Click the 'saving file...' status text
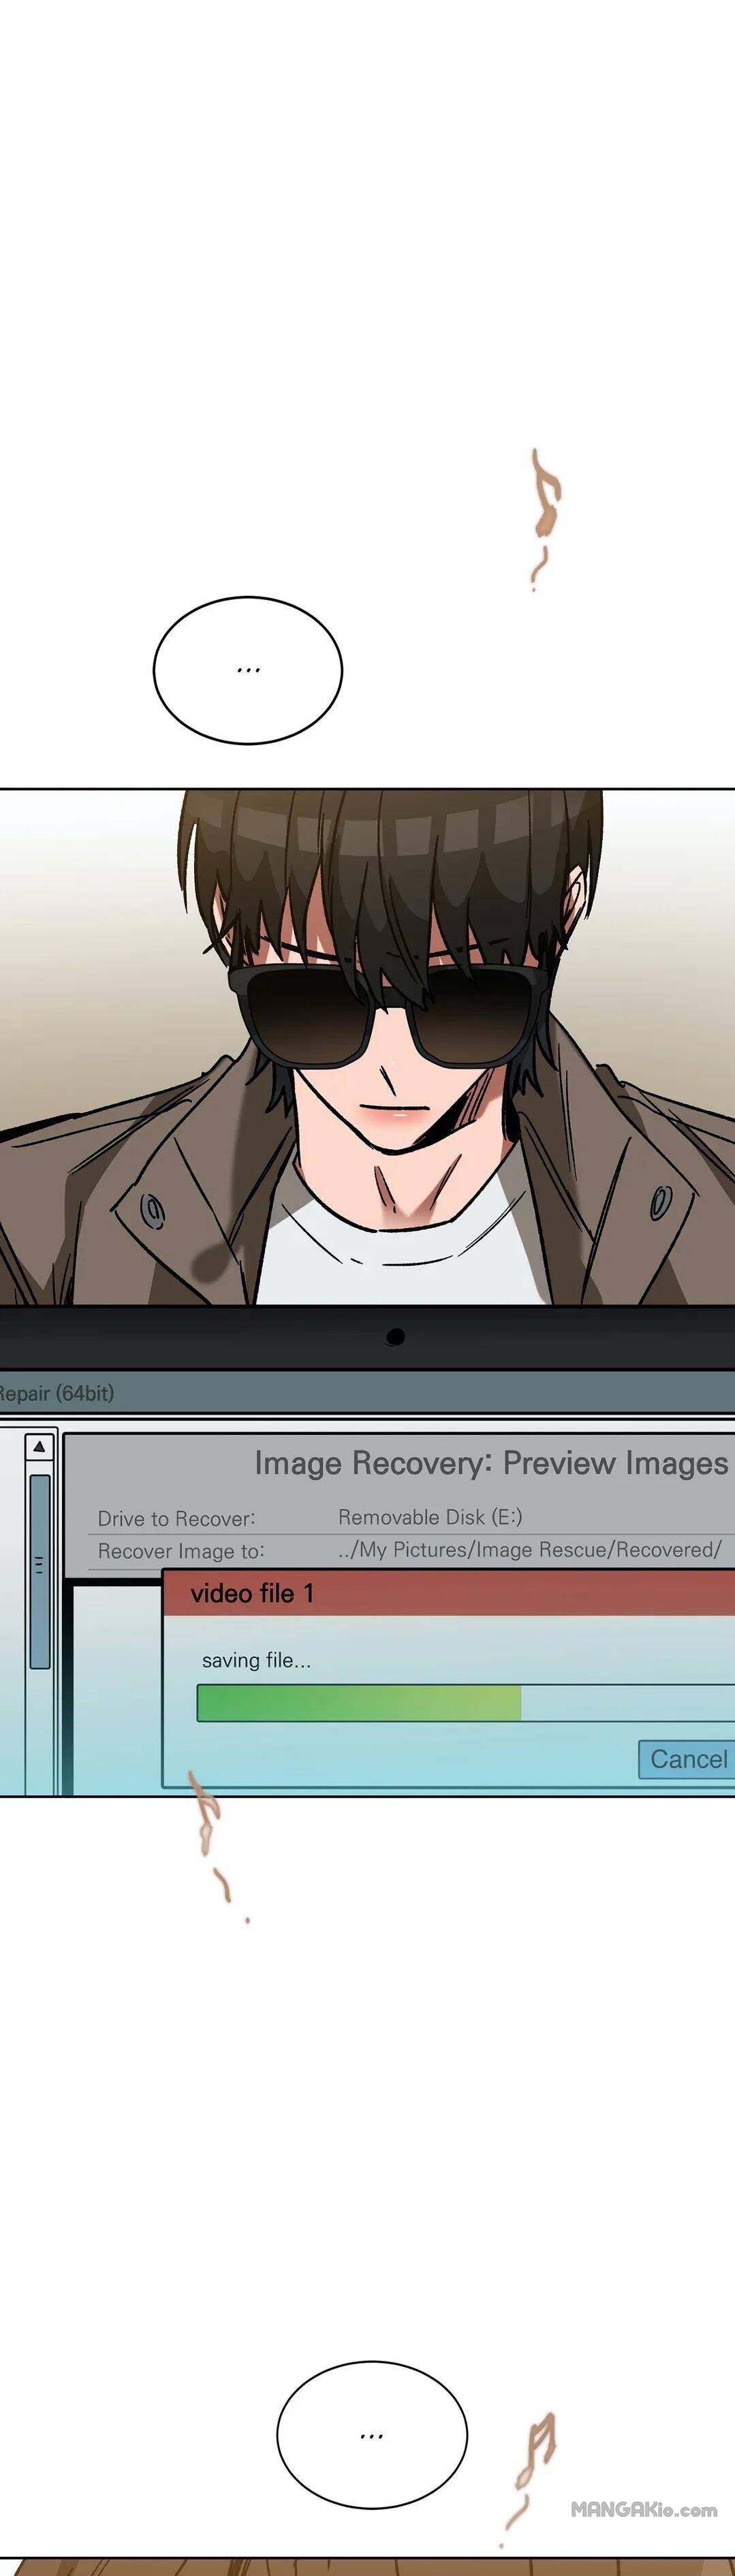The width and height of the screenshot is (735, 2576). (256, 1660)
